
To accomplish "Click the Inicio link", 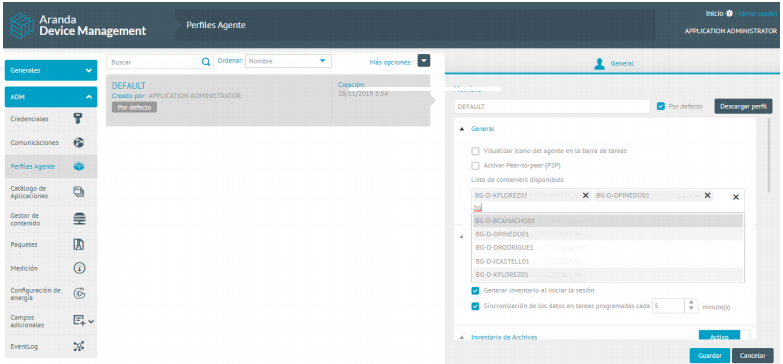I will click(x=715, y=13).
